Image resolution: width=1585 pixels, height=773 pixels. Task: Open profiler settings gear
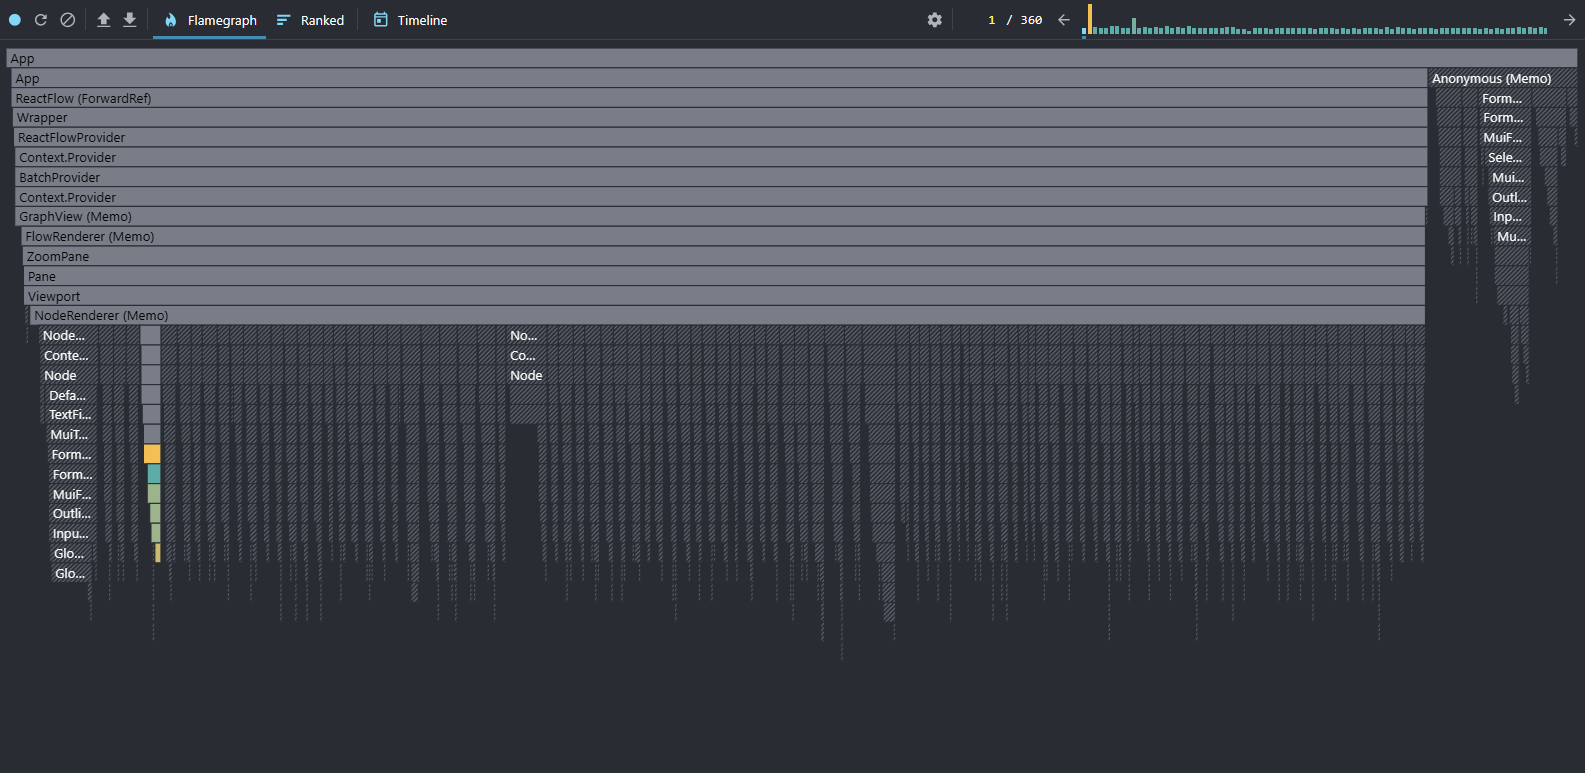(x=934, y=20)
